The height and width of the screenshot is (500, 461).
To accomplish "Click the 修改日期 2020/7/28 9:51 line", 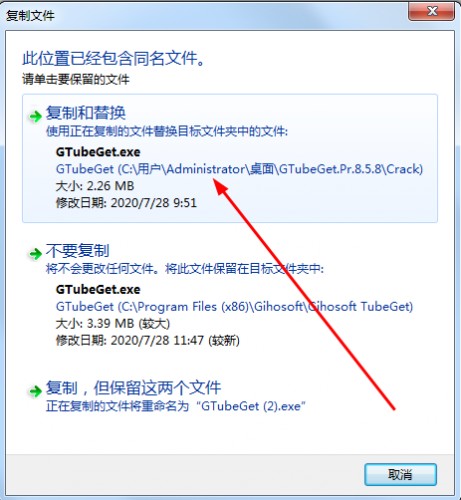I will [x=126, y=203].
